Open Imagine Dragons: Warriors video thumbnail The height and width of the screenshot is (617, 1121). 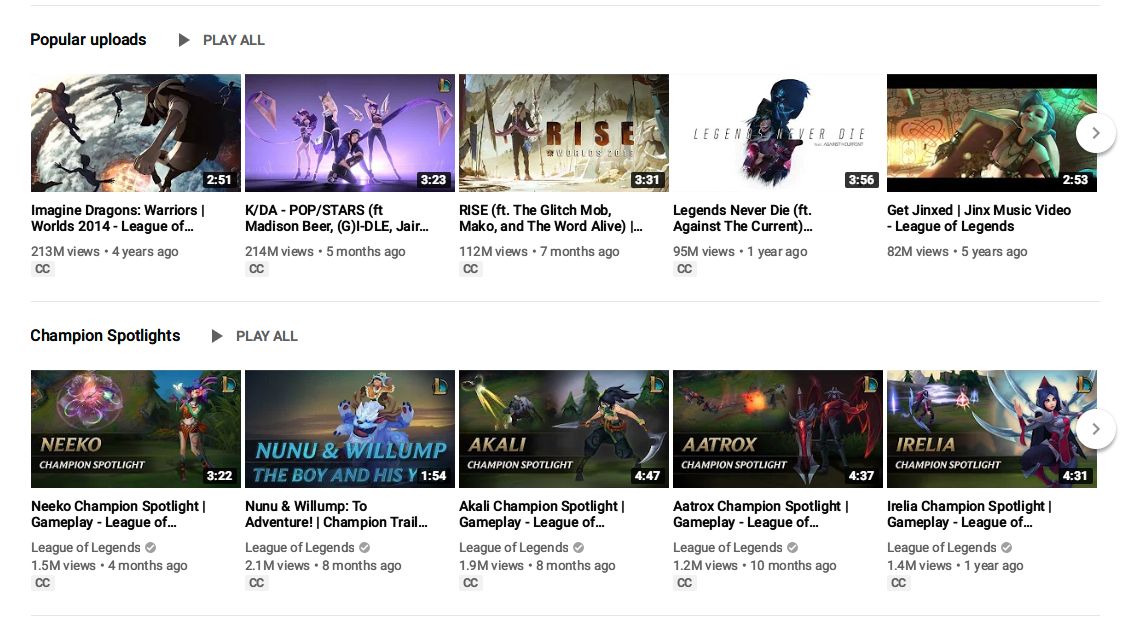point(136,133)
